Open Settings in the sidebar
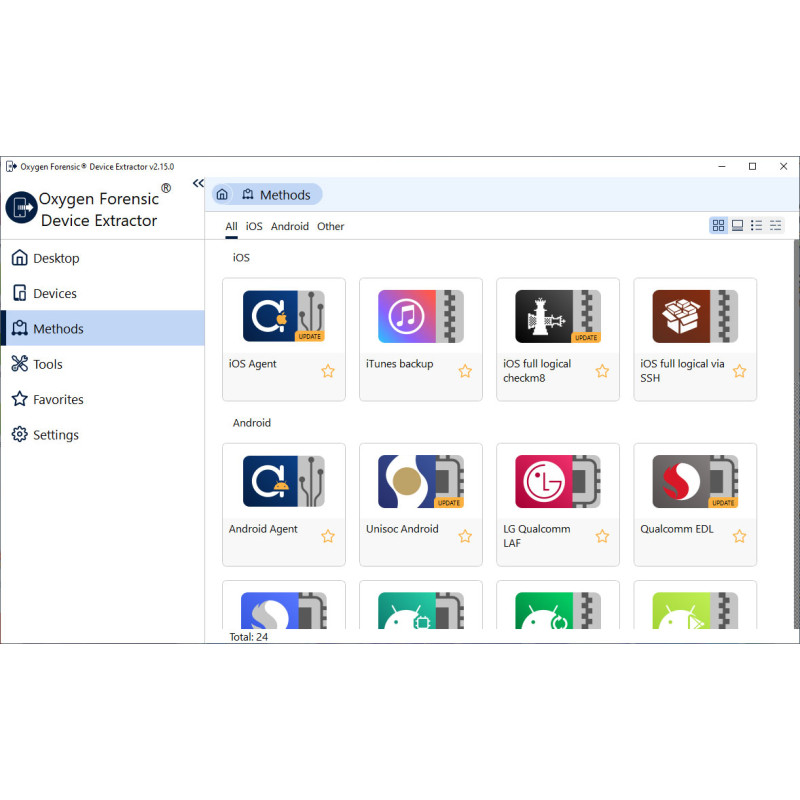800x800 pixels. [102, 435]
